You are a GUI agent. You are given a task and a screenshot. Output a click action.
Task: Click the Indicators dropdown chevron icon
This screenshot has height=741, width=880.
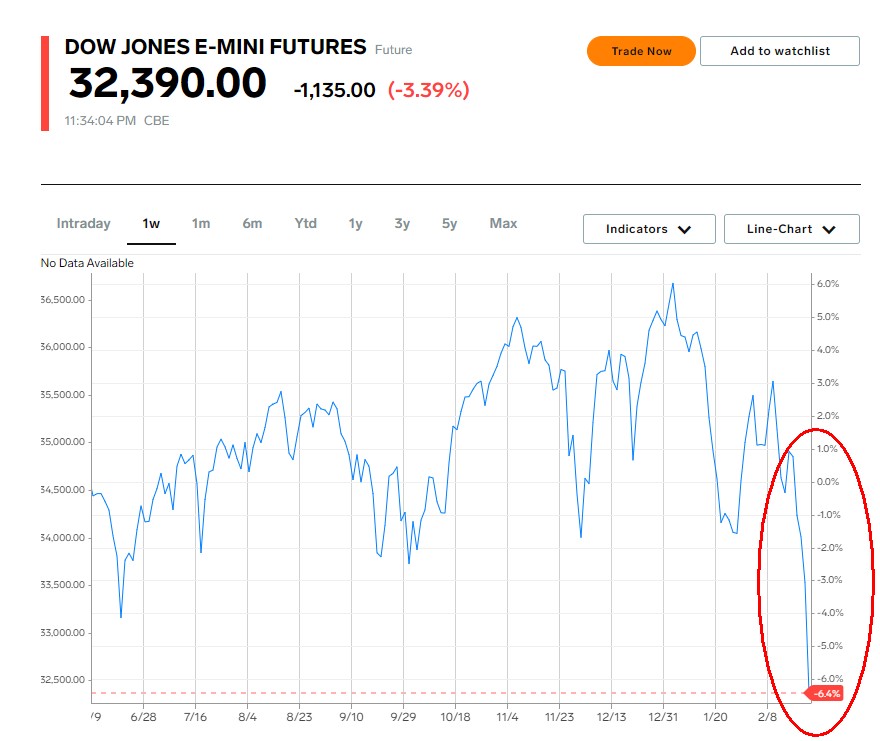tap(684, 230)
